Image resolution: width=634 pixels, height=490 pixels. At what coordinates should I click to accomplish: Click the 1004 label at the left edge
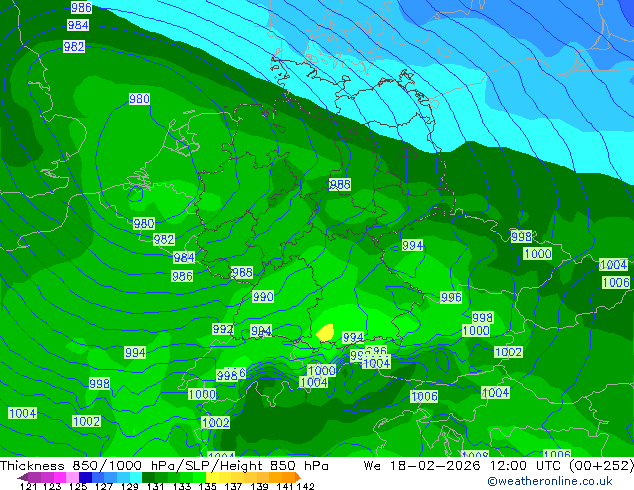tap(23, 413)
